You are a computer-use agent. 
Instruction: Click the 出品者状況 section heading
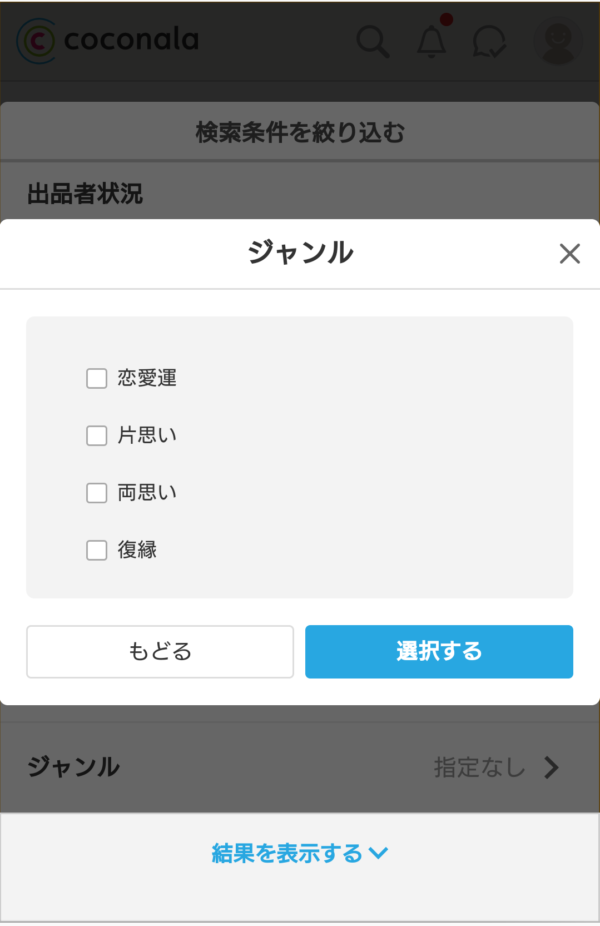click(x=85, y=194)
